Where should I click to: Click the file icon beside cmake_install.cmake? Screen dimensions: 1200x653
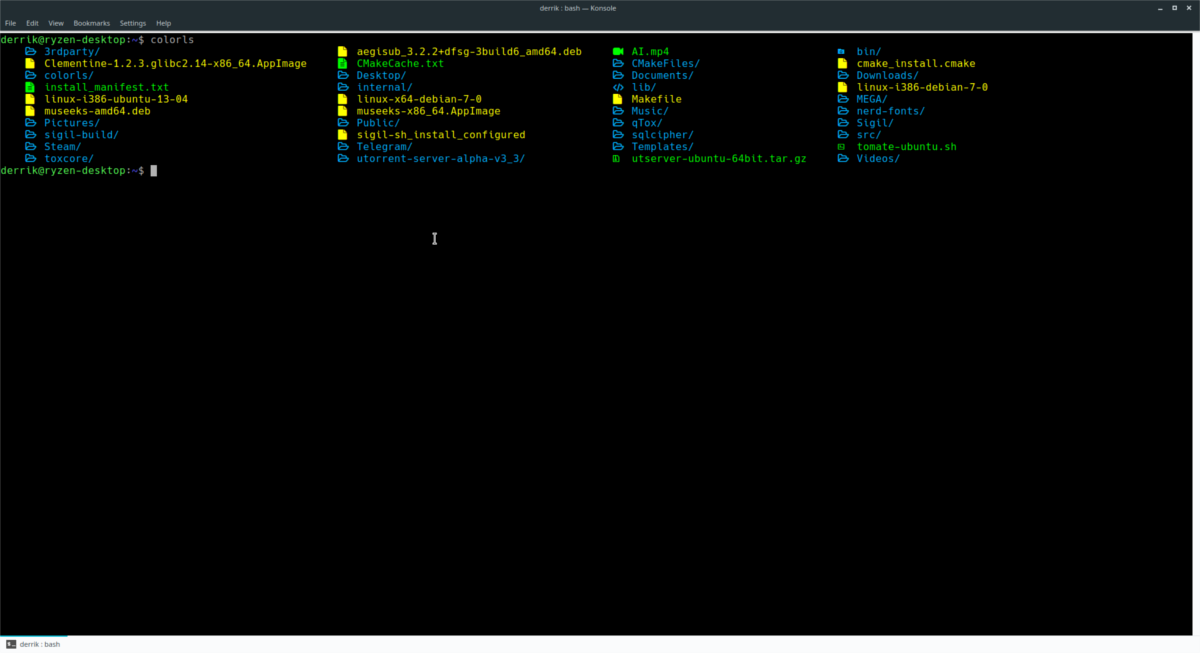pos(842,63)
